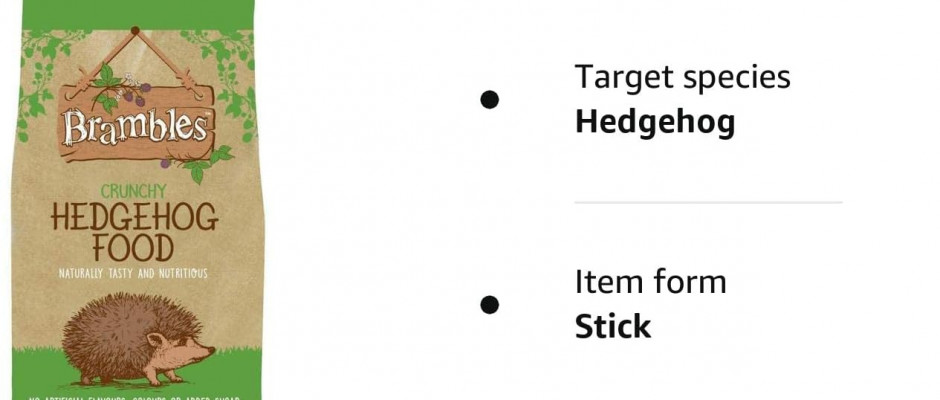Image resolution: width=940 pixels, height=400 pixels.
Task: Select the 'Item form' label
Action: pos(650,282)
